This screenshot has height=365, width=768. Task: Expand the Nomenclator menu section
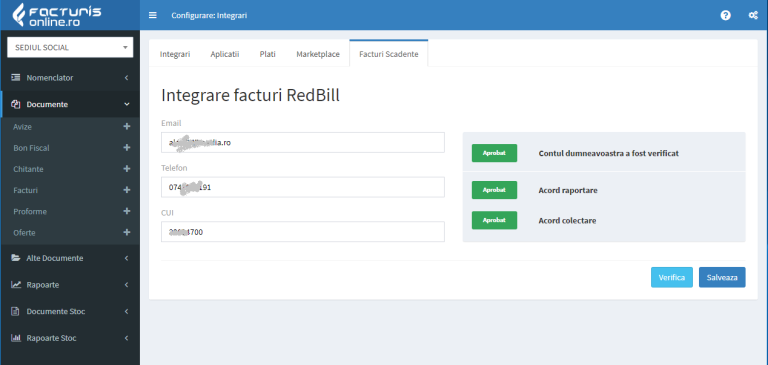tap(70, 78)
